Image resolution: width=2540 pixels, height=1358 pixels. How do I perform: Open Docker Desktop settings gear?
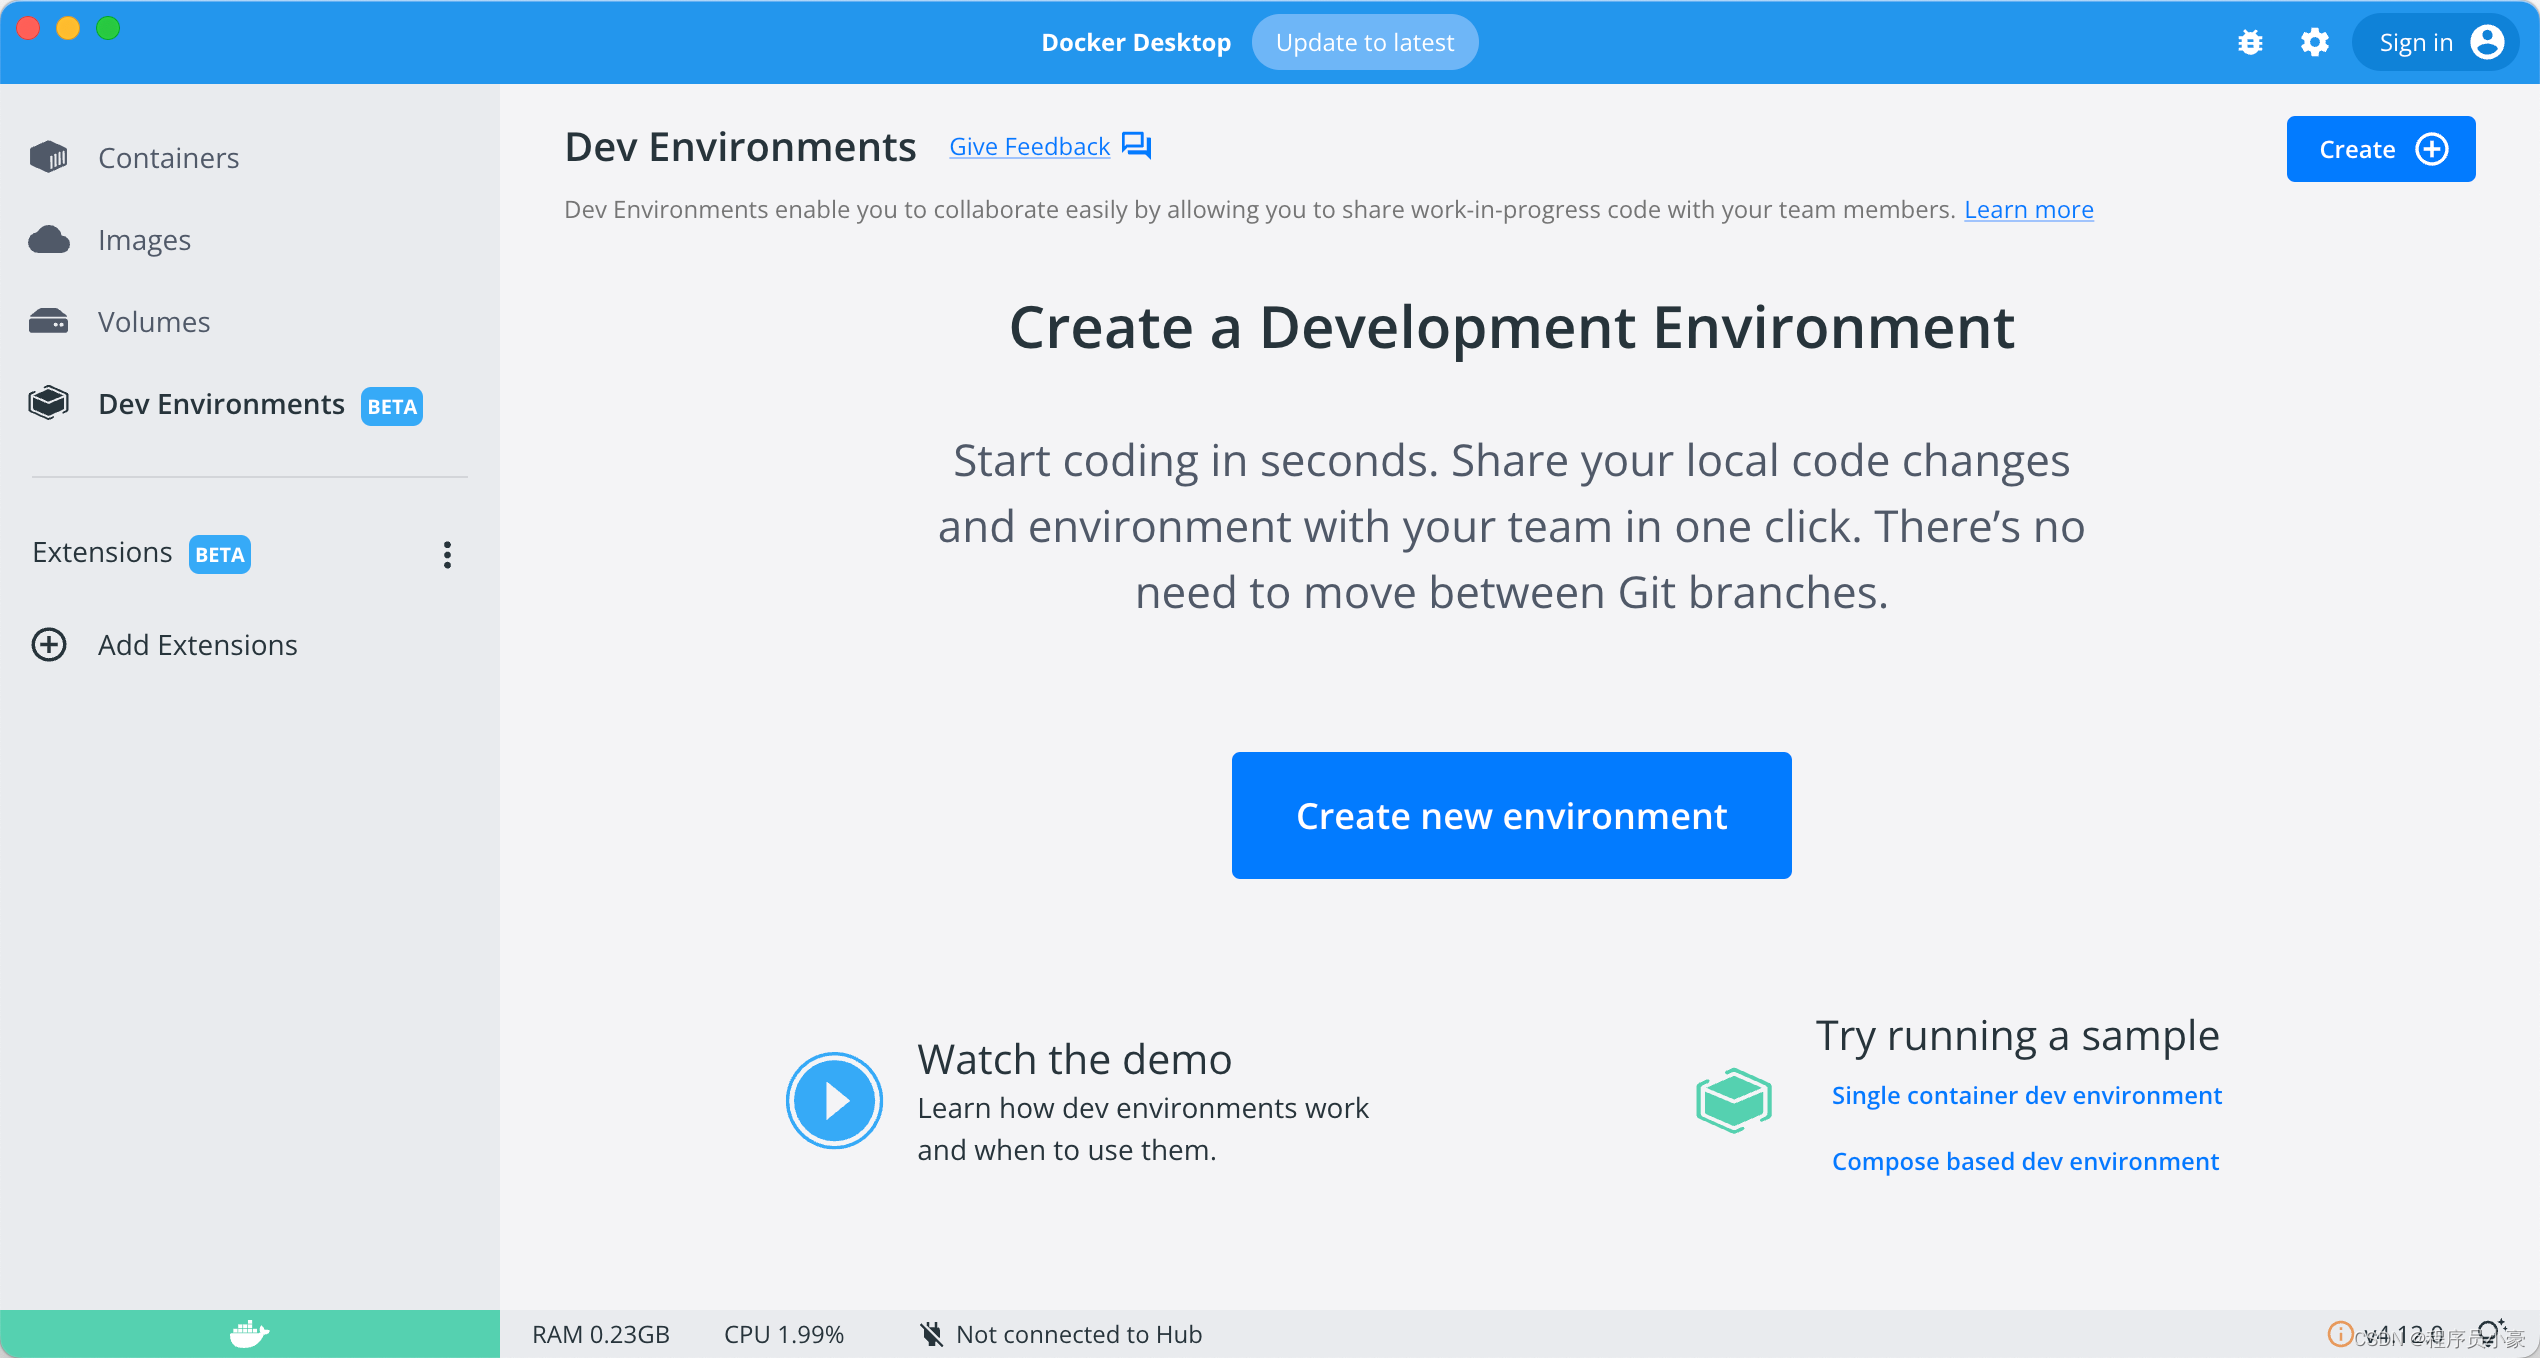point(2314,41)
